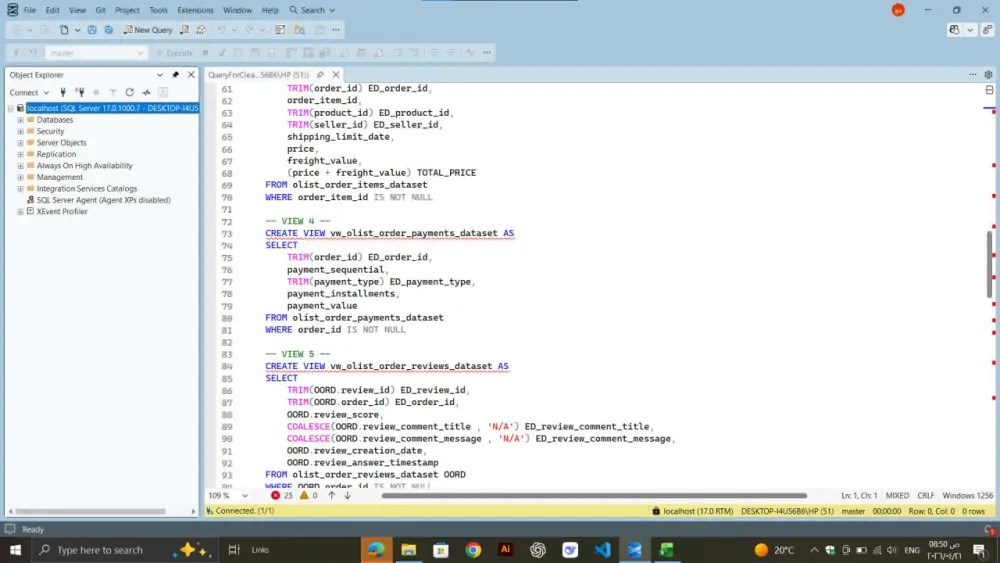Open the Git menu

tap(100, 10)
